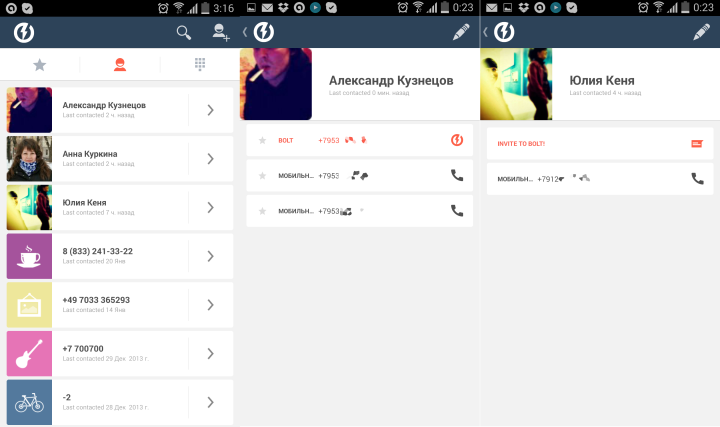Switch to the favorites star tab

coord(40,65)
